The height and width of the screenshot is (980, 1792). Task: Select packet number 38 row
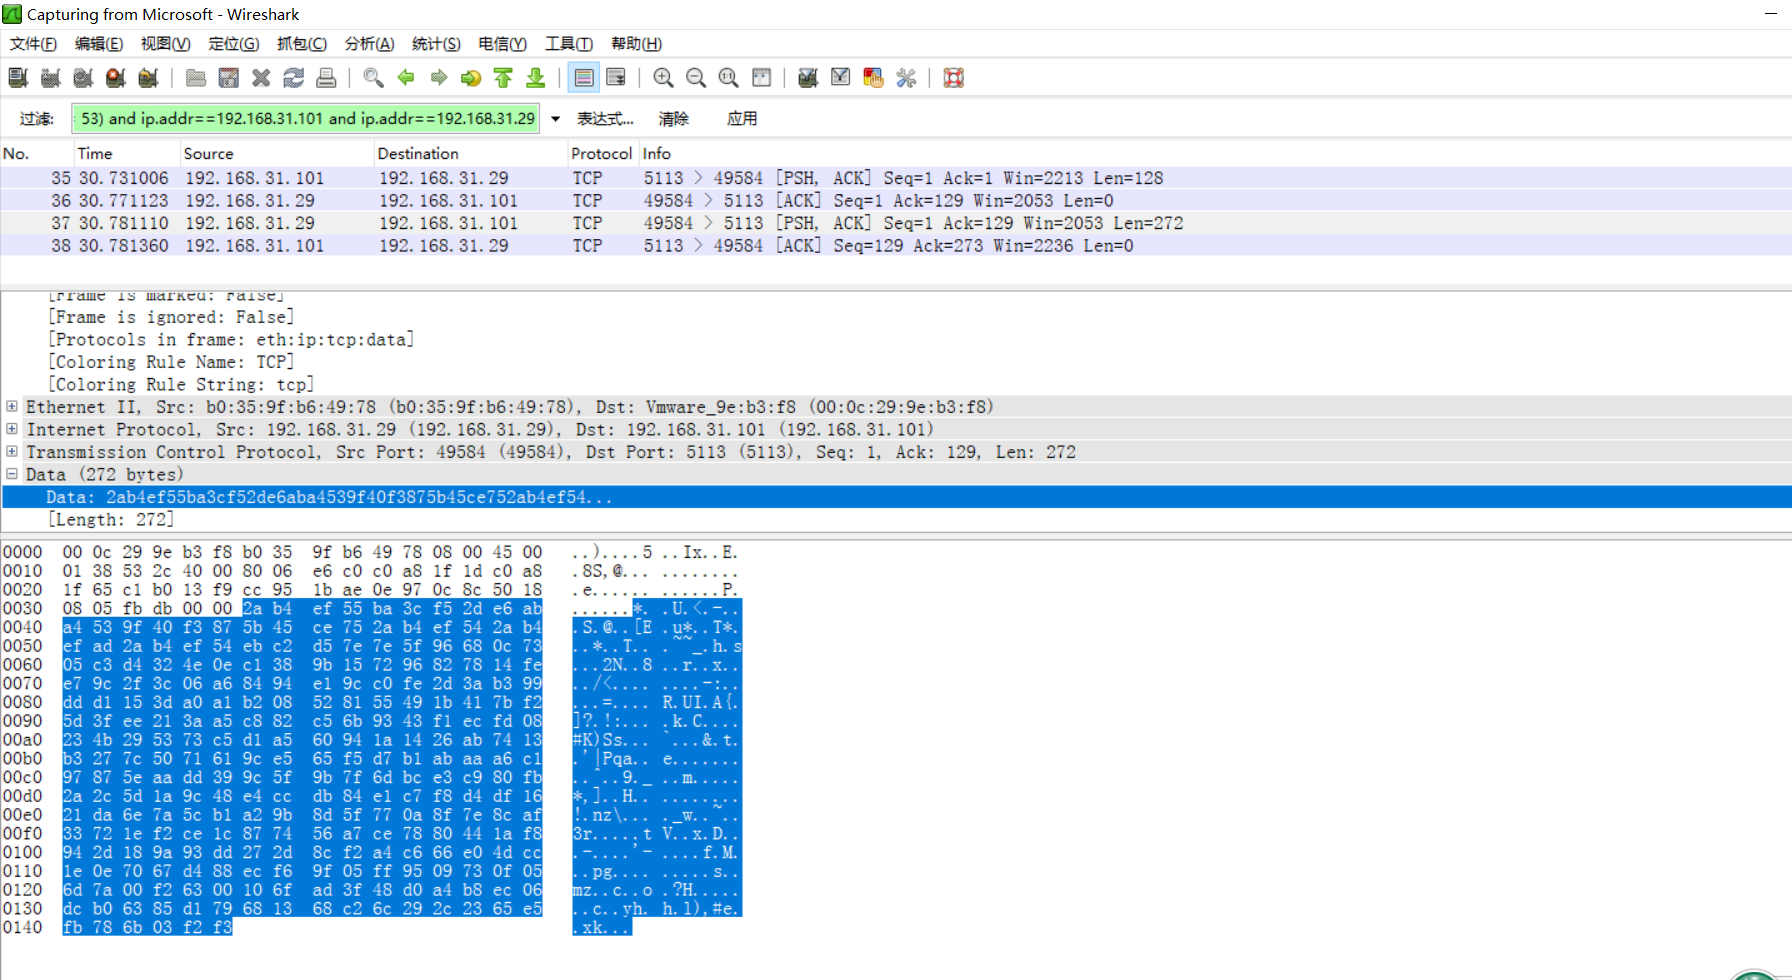click(x=896, y=246)
